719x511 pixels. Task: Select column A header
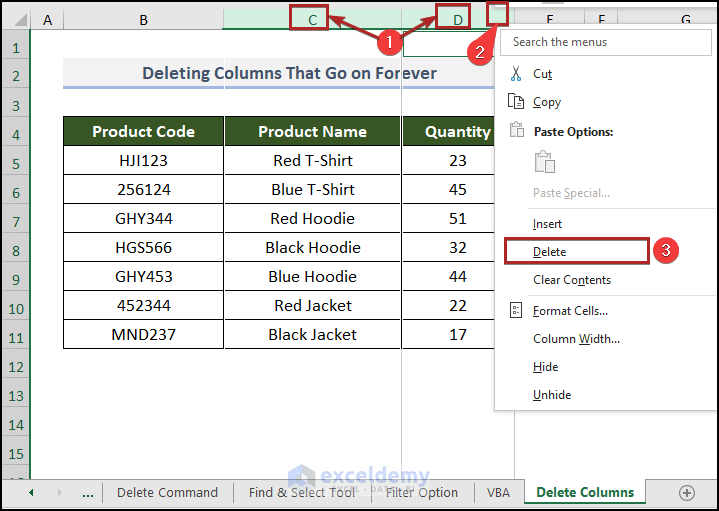coord(47,20)
